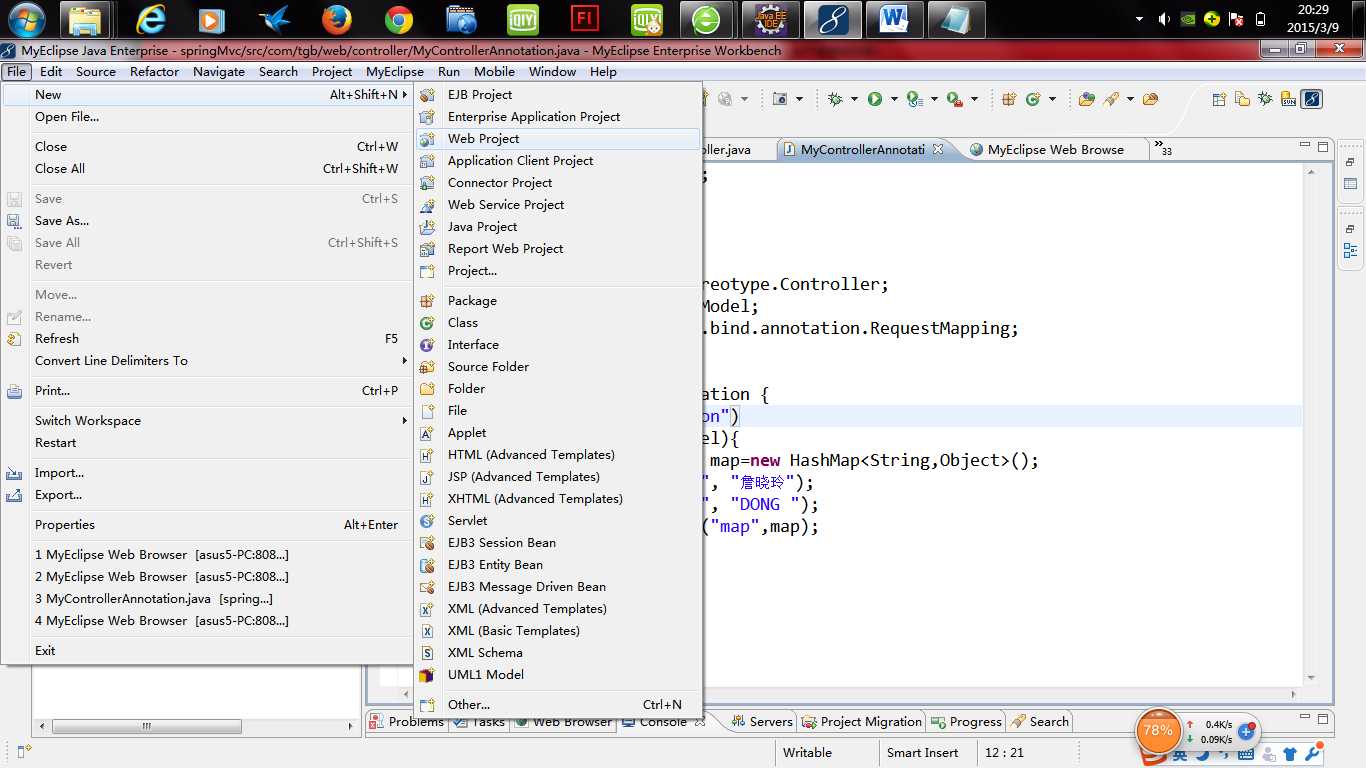Open Firefox from the taskbar
Viewport: 1366px width, 768px height.
click(x=337, y=20)
